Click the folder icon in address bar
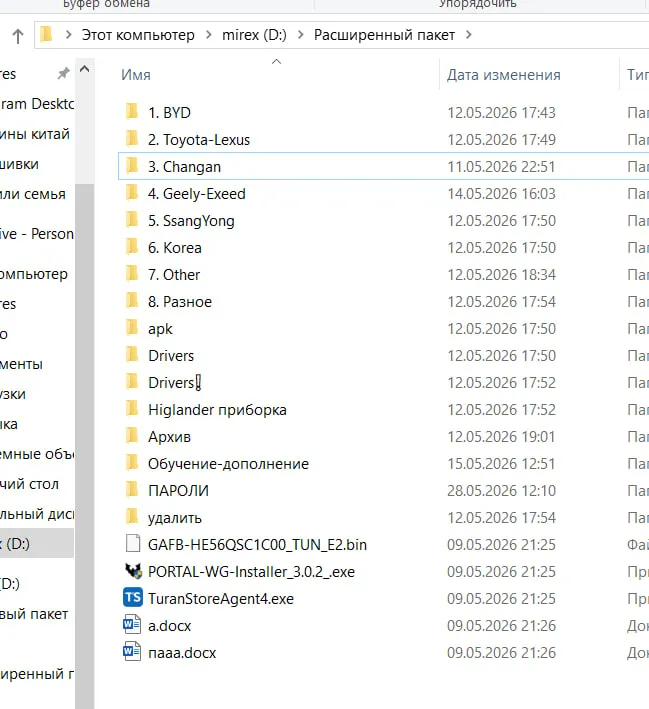The image size is (649, 709). 46,34
